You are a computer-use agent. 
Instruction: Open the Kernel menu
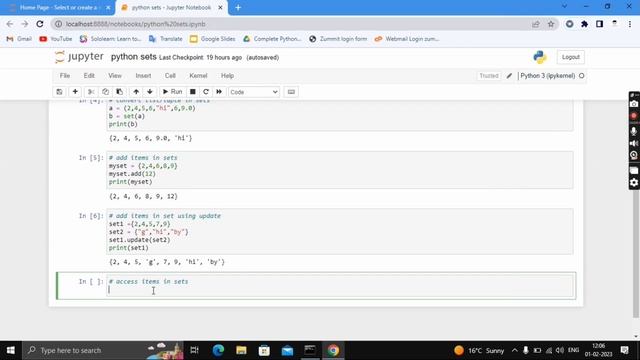point(198,76)
